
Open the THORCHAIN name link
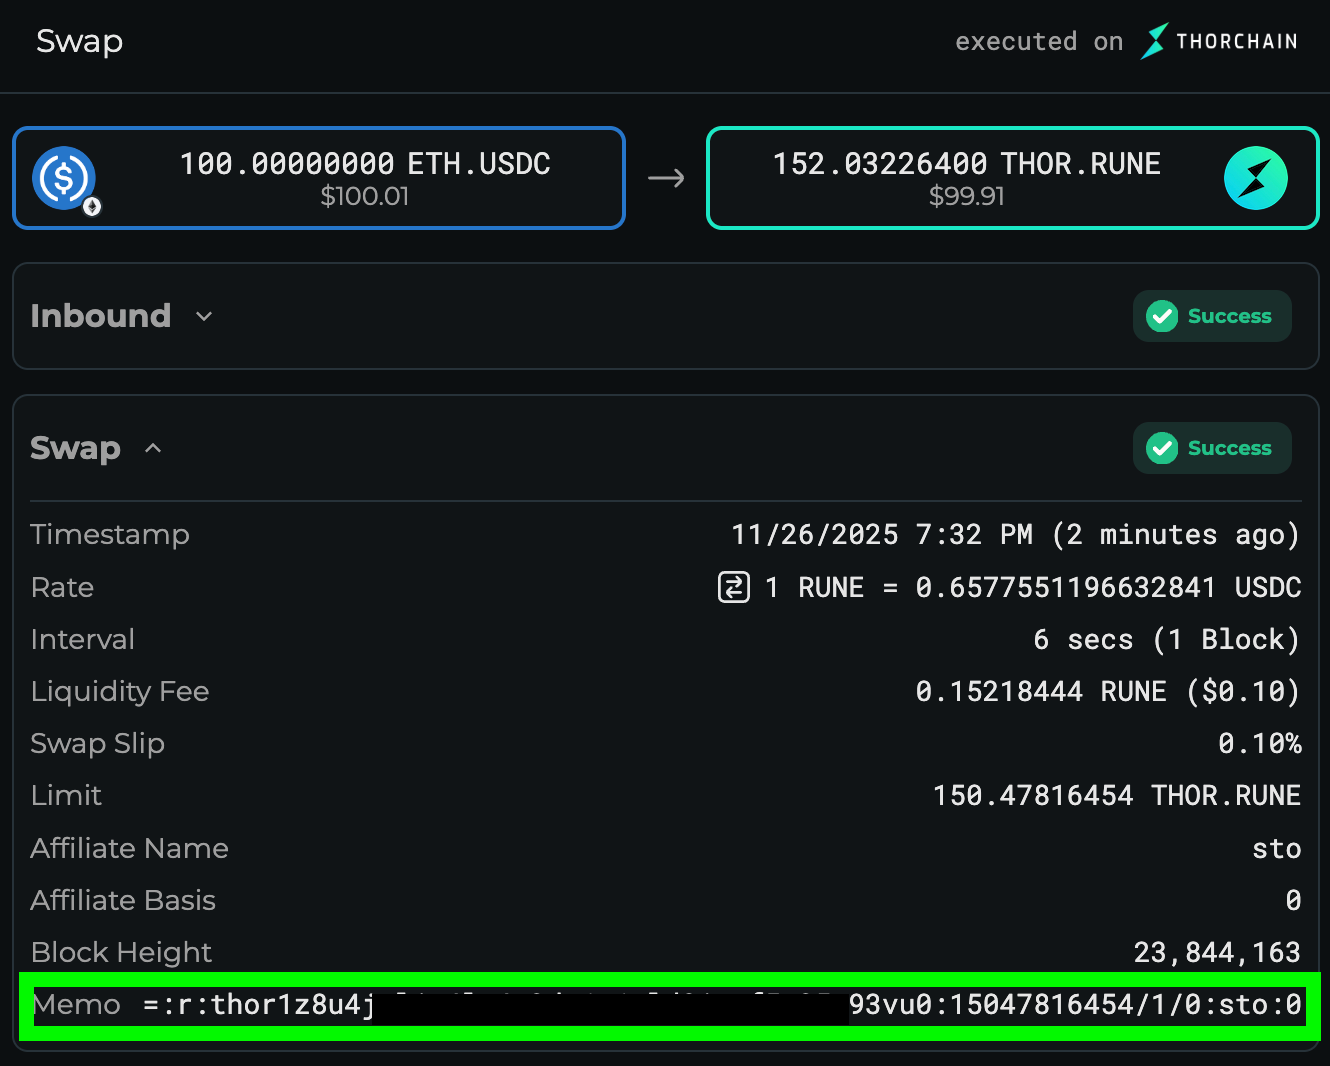[1236, 41]
